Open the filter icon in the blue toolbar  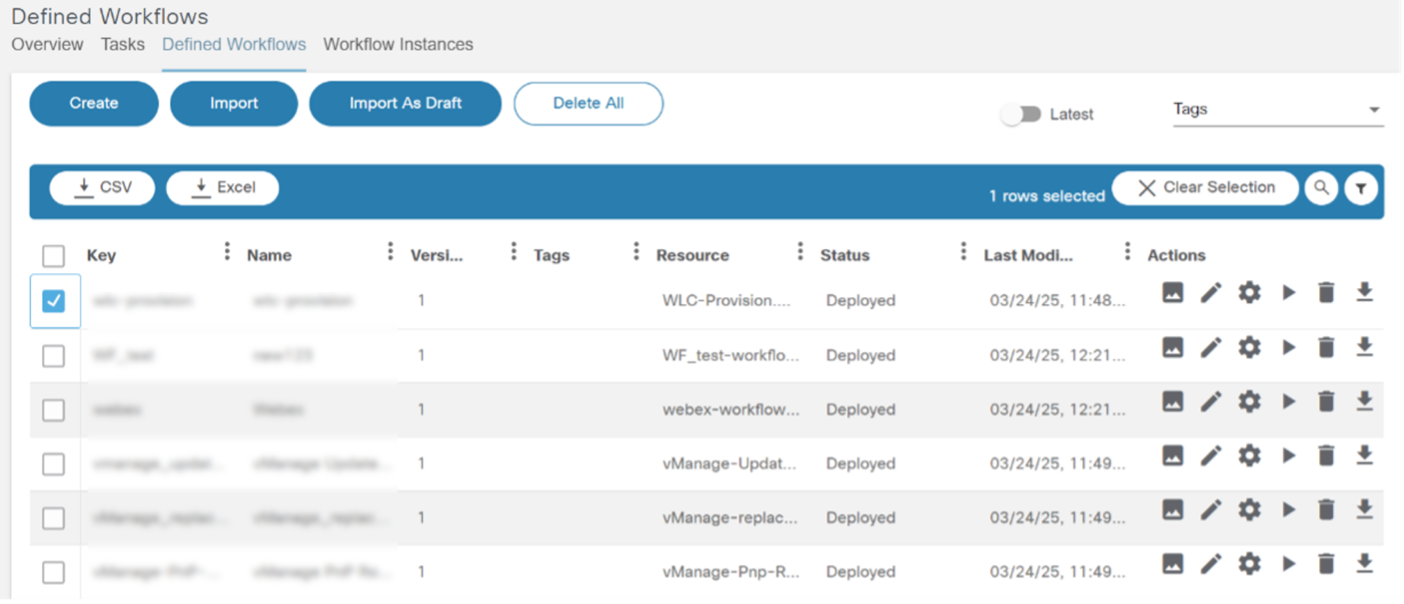point(1361,188)
